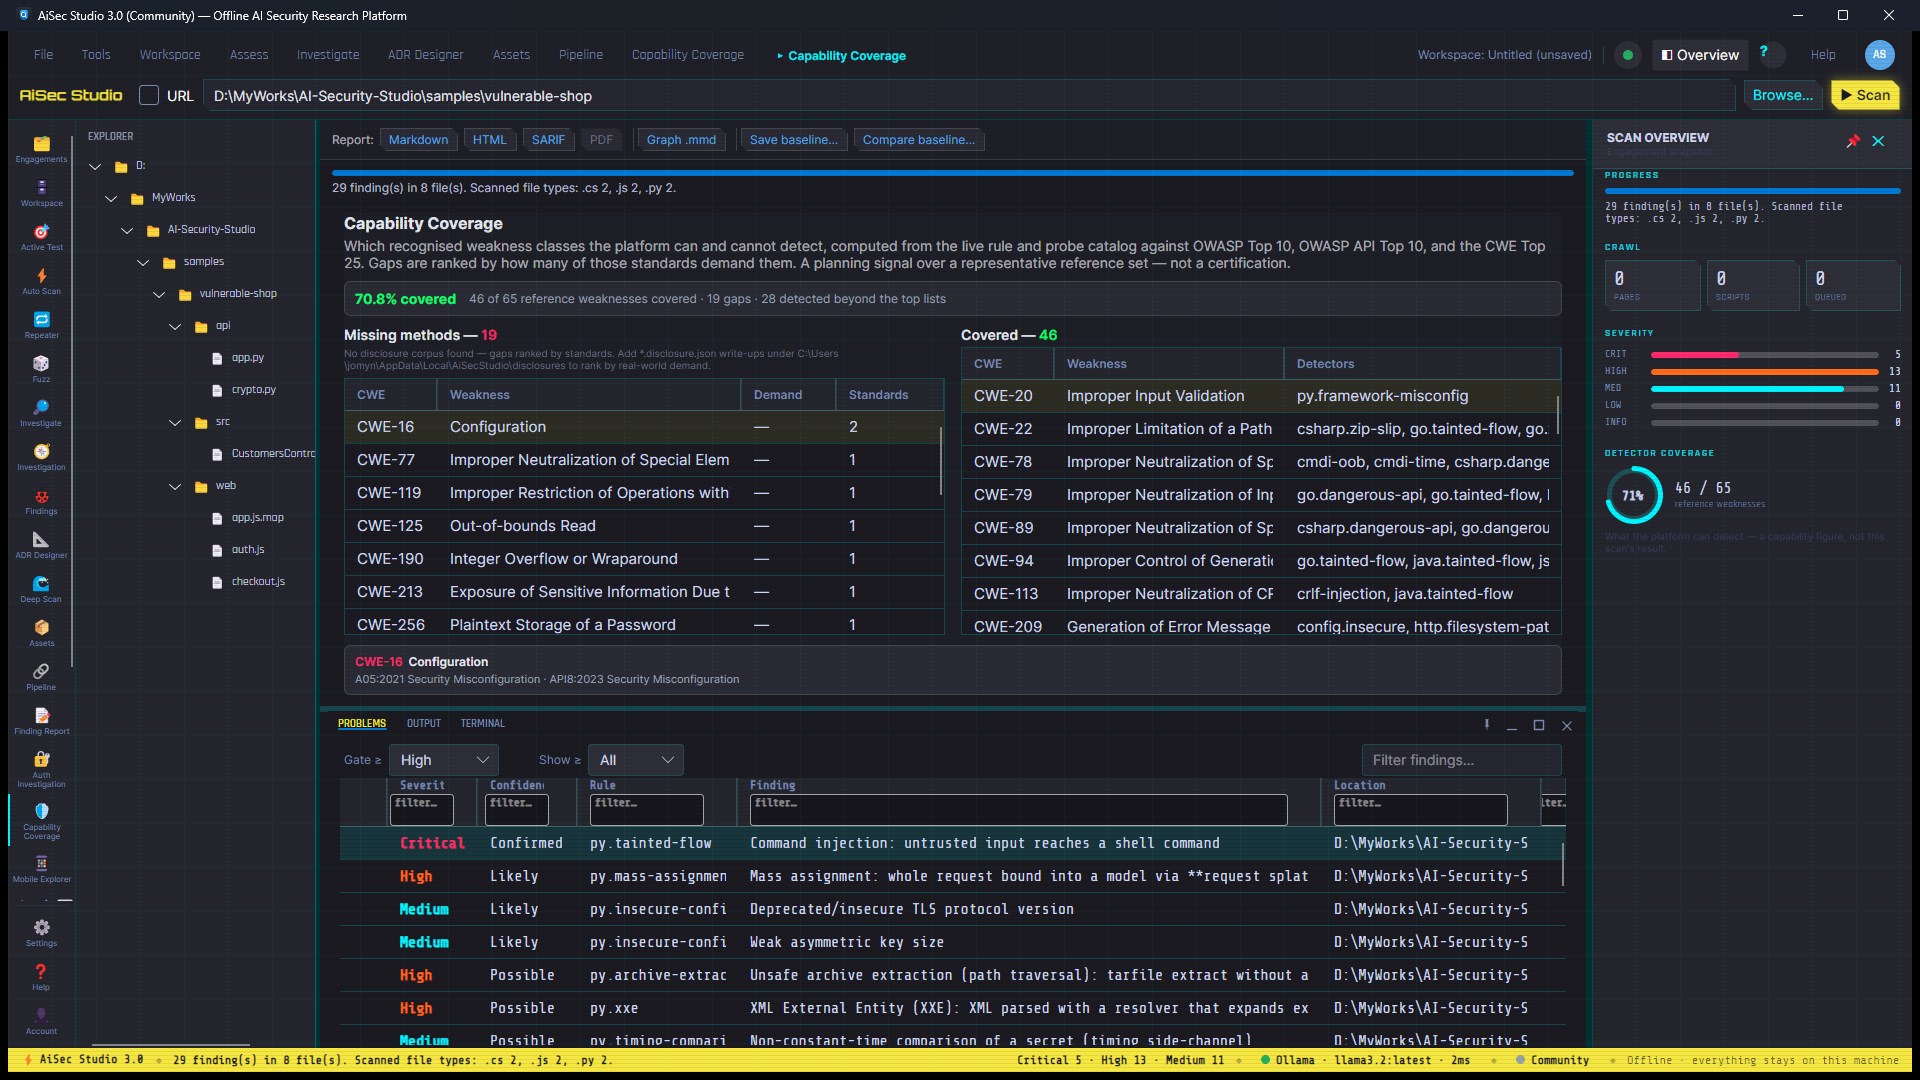Click the scan progress bar in report
The image size is (1920, 1080).
952,173
